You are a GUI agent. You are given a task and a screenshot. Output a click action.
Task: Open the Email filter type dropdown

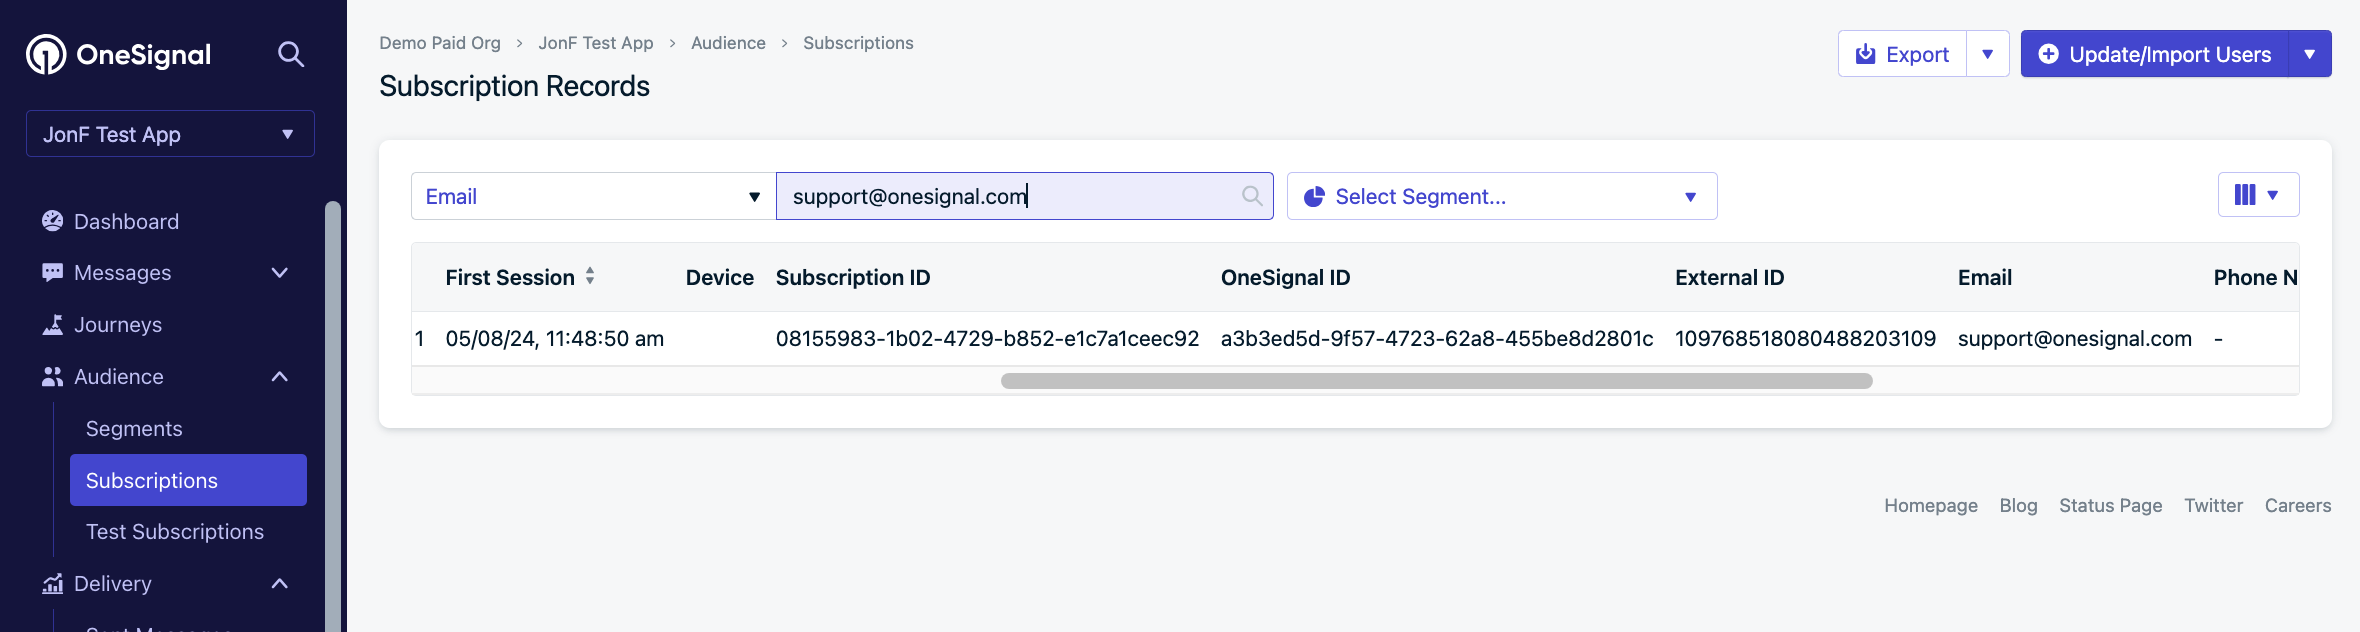(x=593, y=196)
